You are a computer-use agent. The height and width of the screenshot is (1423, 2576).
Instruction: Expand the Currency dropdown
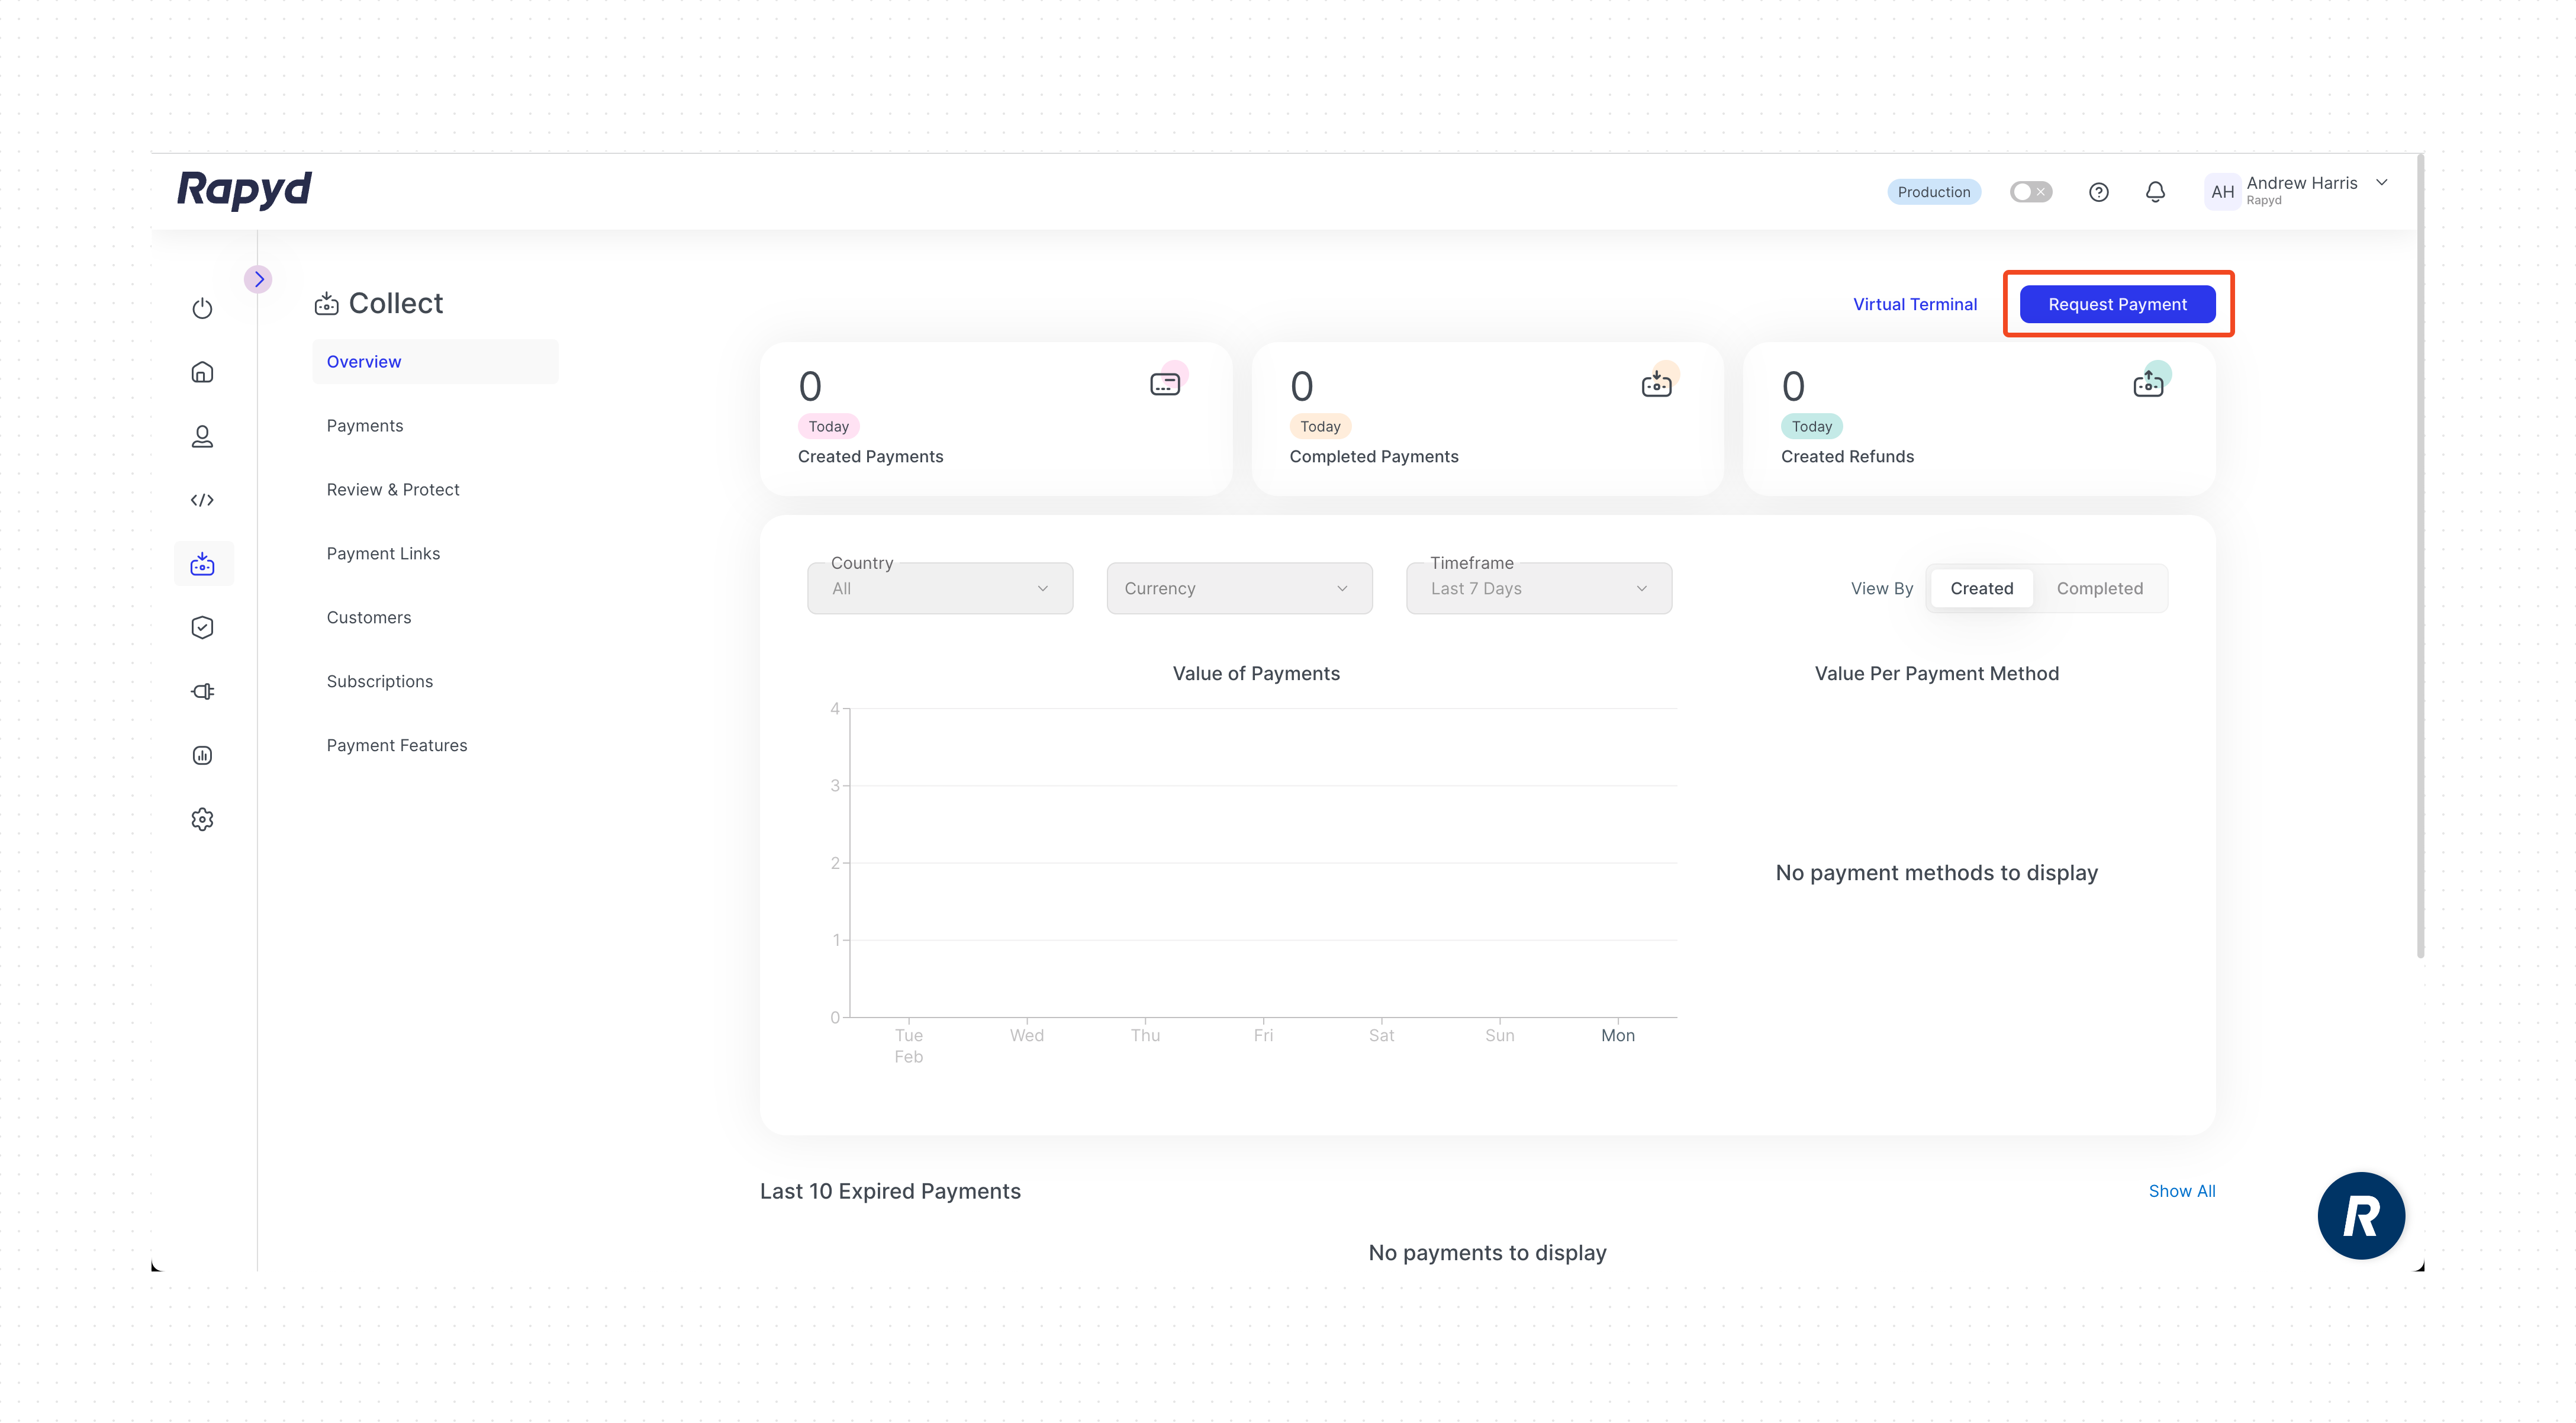click(x=1238, y=588)
